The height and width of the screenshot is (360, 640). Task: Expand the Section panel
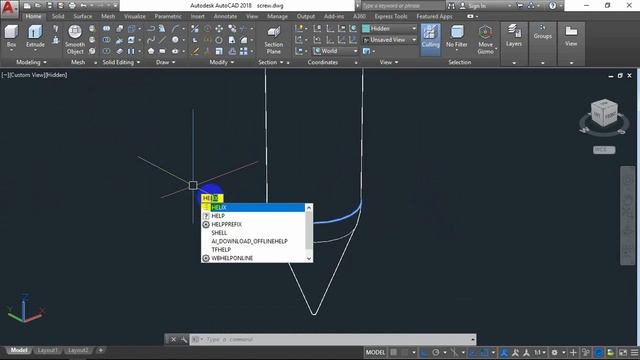coord(271,62)
